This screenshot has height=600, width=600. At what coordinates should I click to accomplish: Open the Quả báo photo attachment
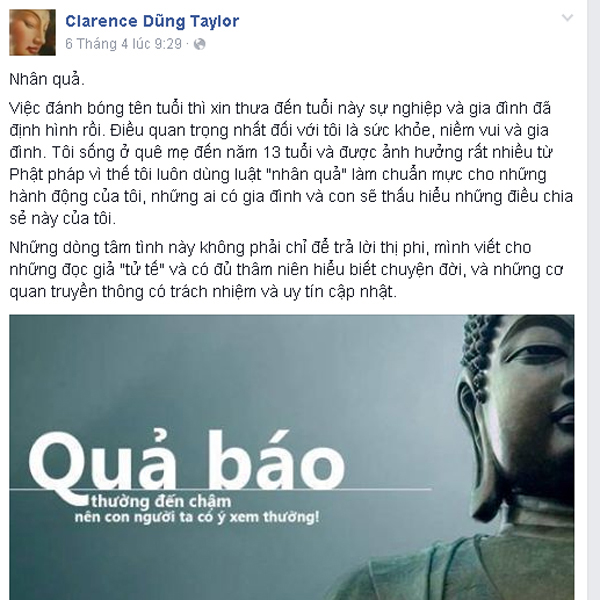point(292,457)
